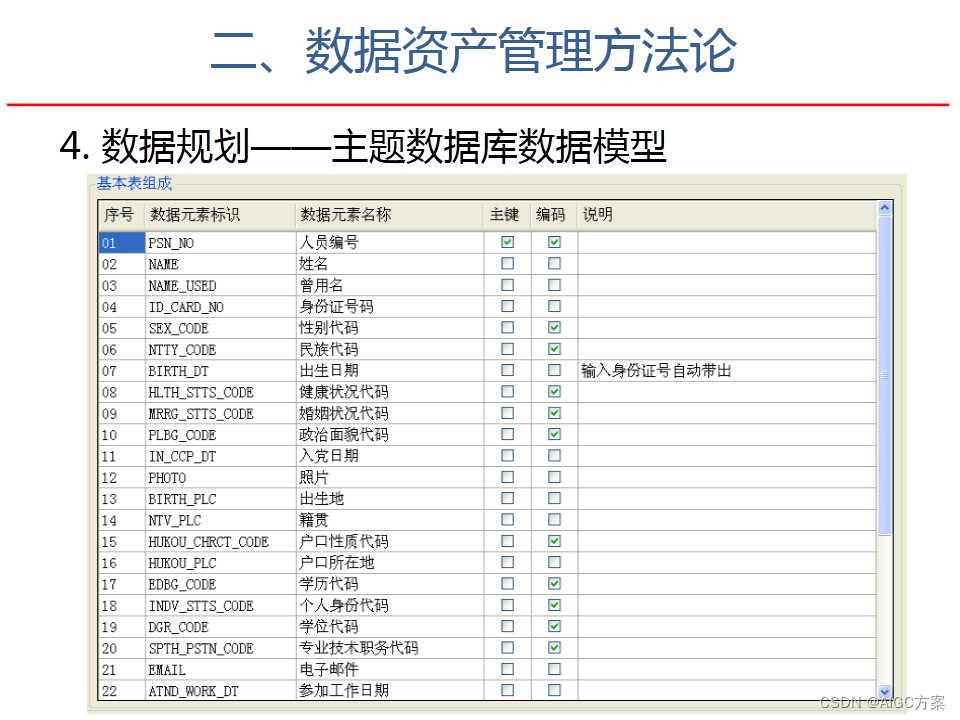Select the EDBG_CODE cell
The image size is (960, 720).
pos(220,584)
